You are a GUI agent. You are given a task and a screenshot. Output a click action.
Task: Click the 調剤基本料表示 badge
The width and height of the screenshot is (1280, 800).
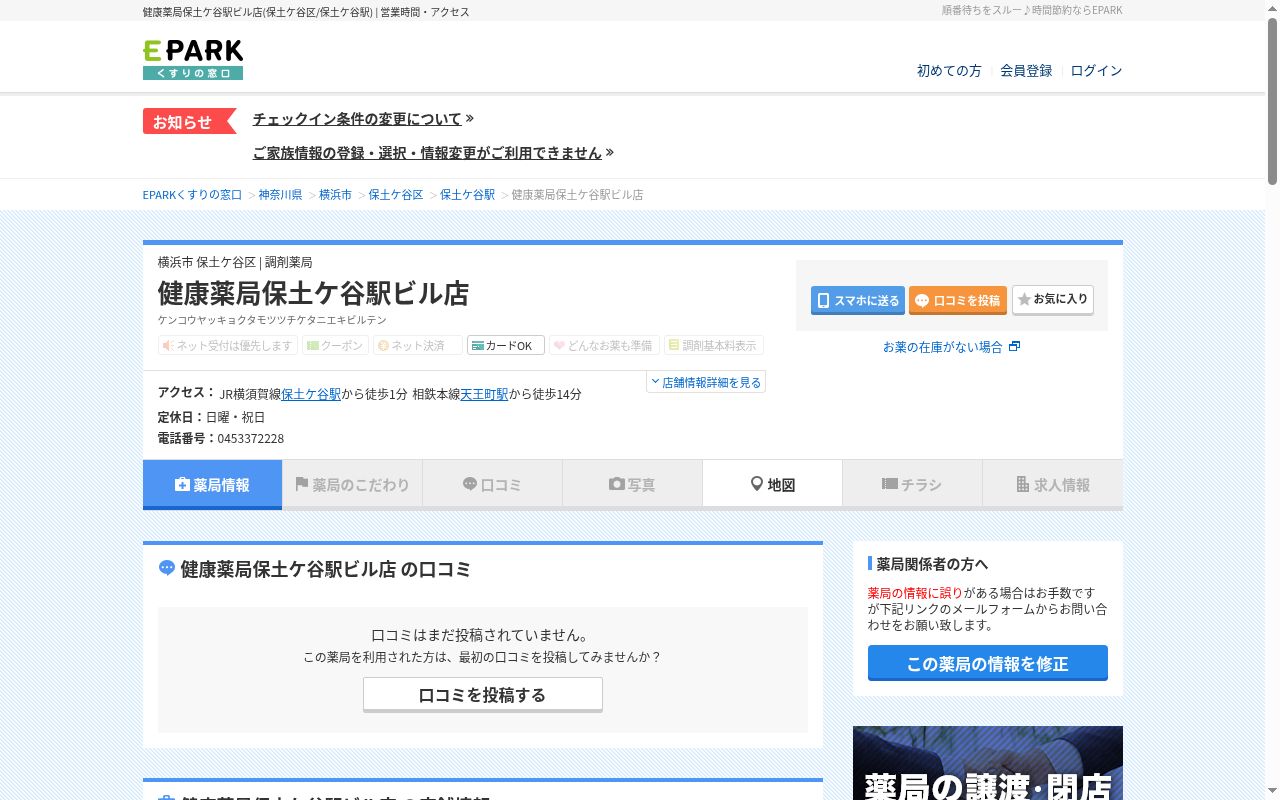click(x=714, y=345)
